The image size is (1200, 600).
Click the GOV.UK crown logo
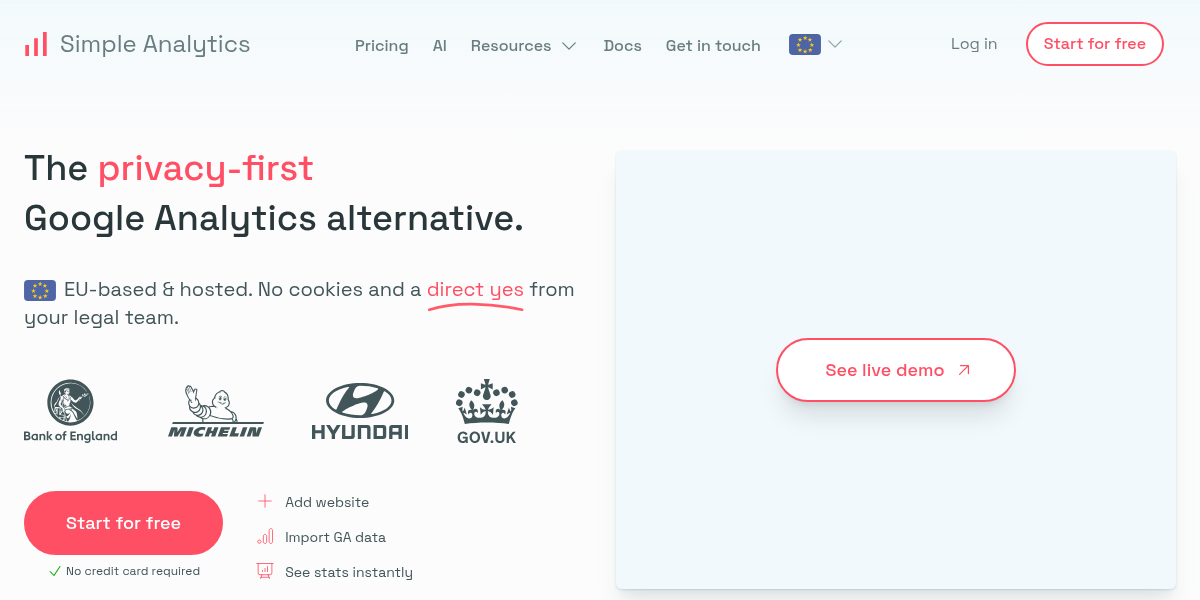pos(486,411)
